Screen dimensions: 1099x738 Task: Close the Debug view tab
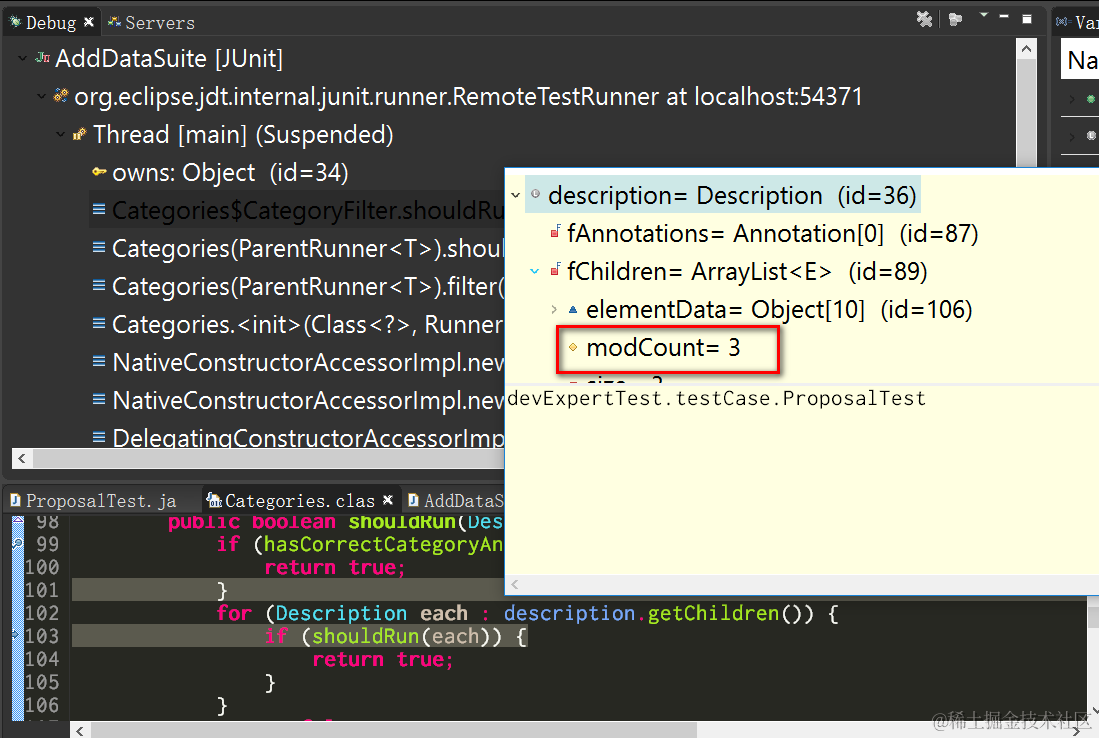point(88,22)
